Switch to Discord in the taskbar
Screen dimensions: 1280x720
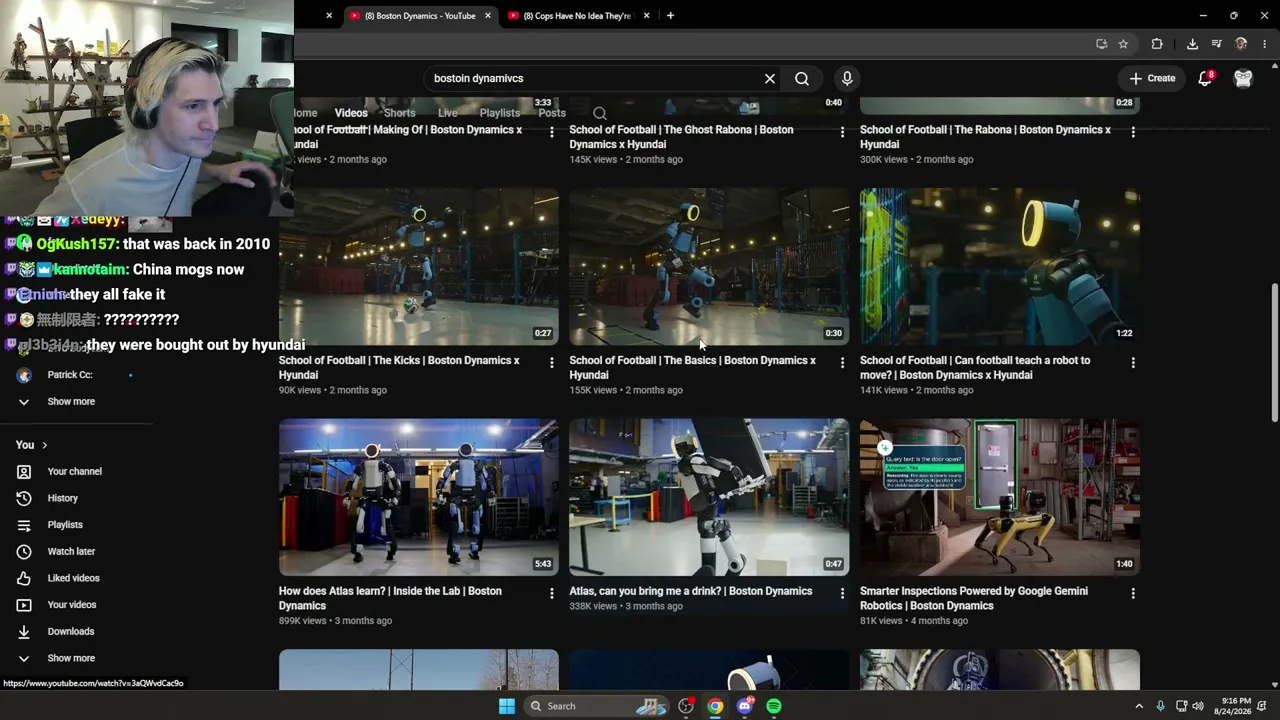pos(744,706)
